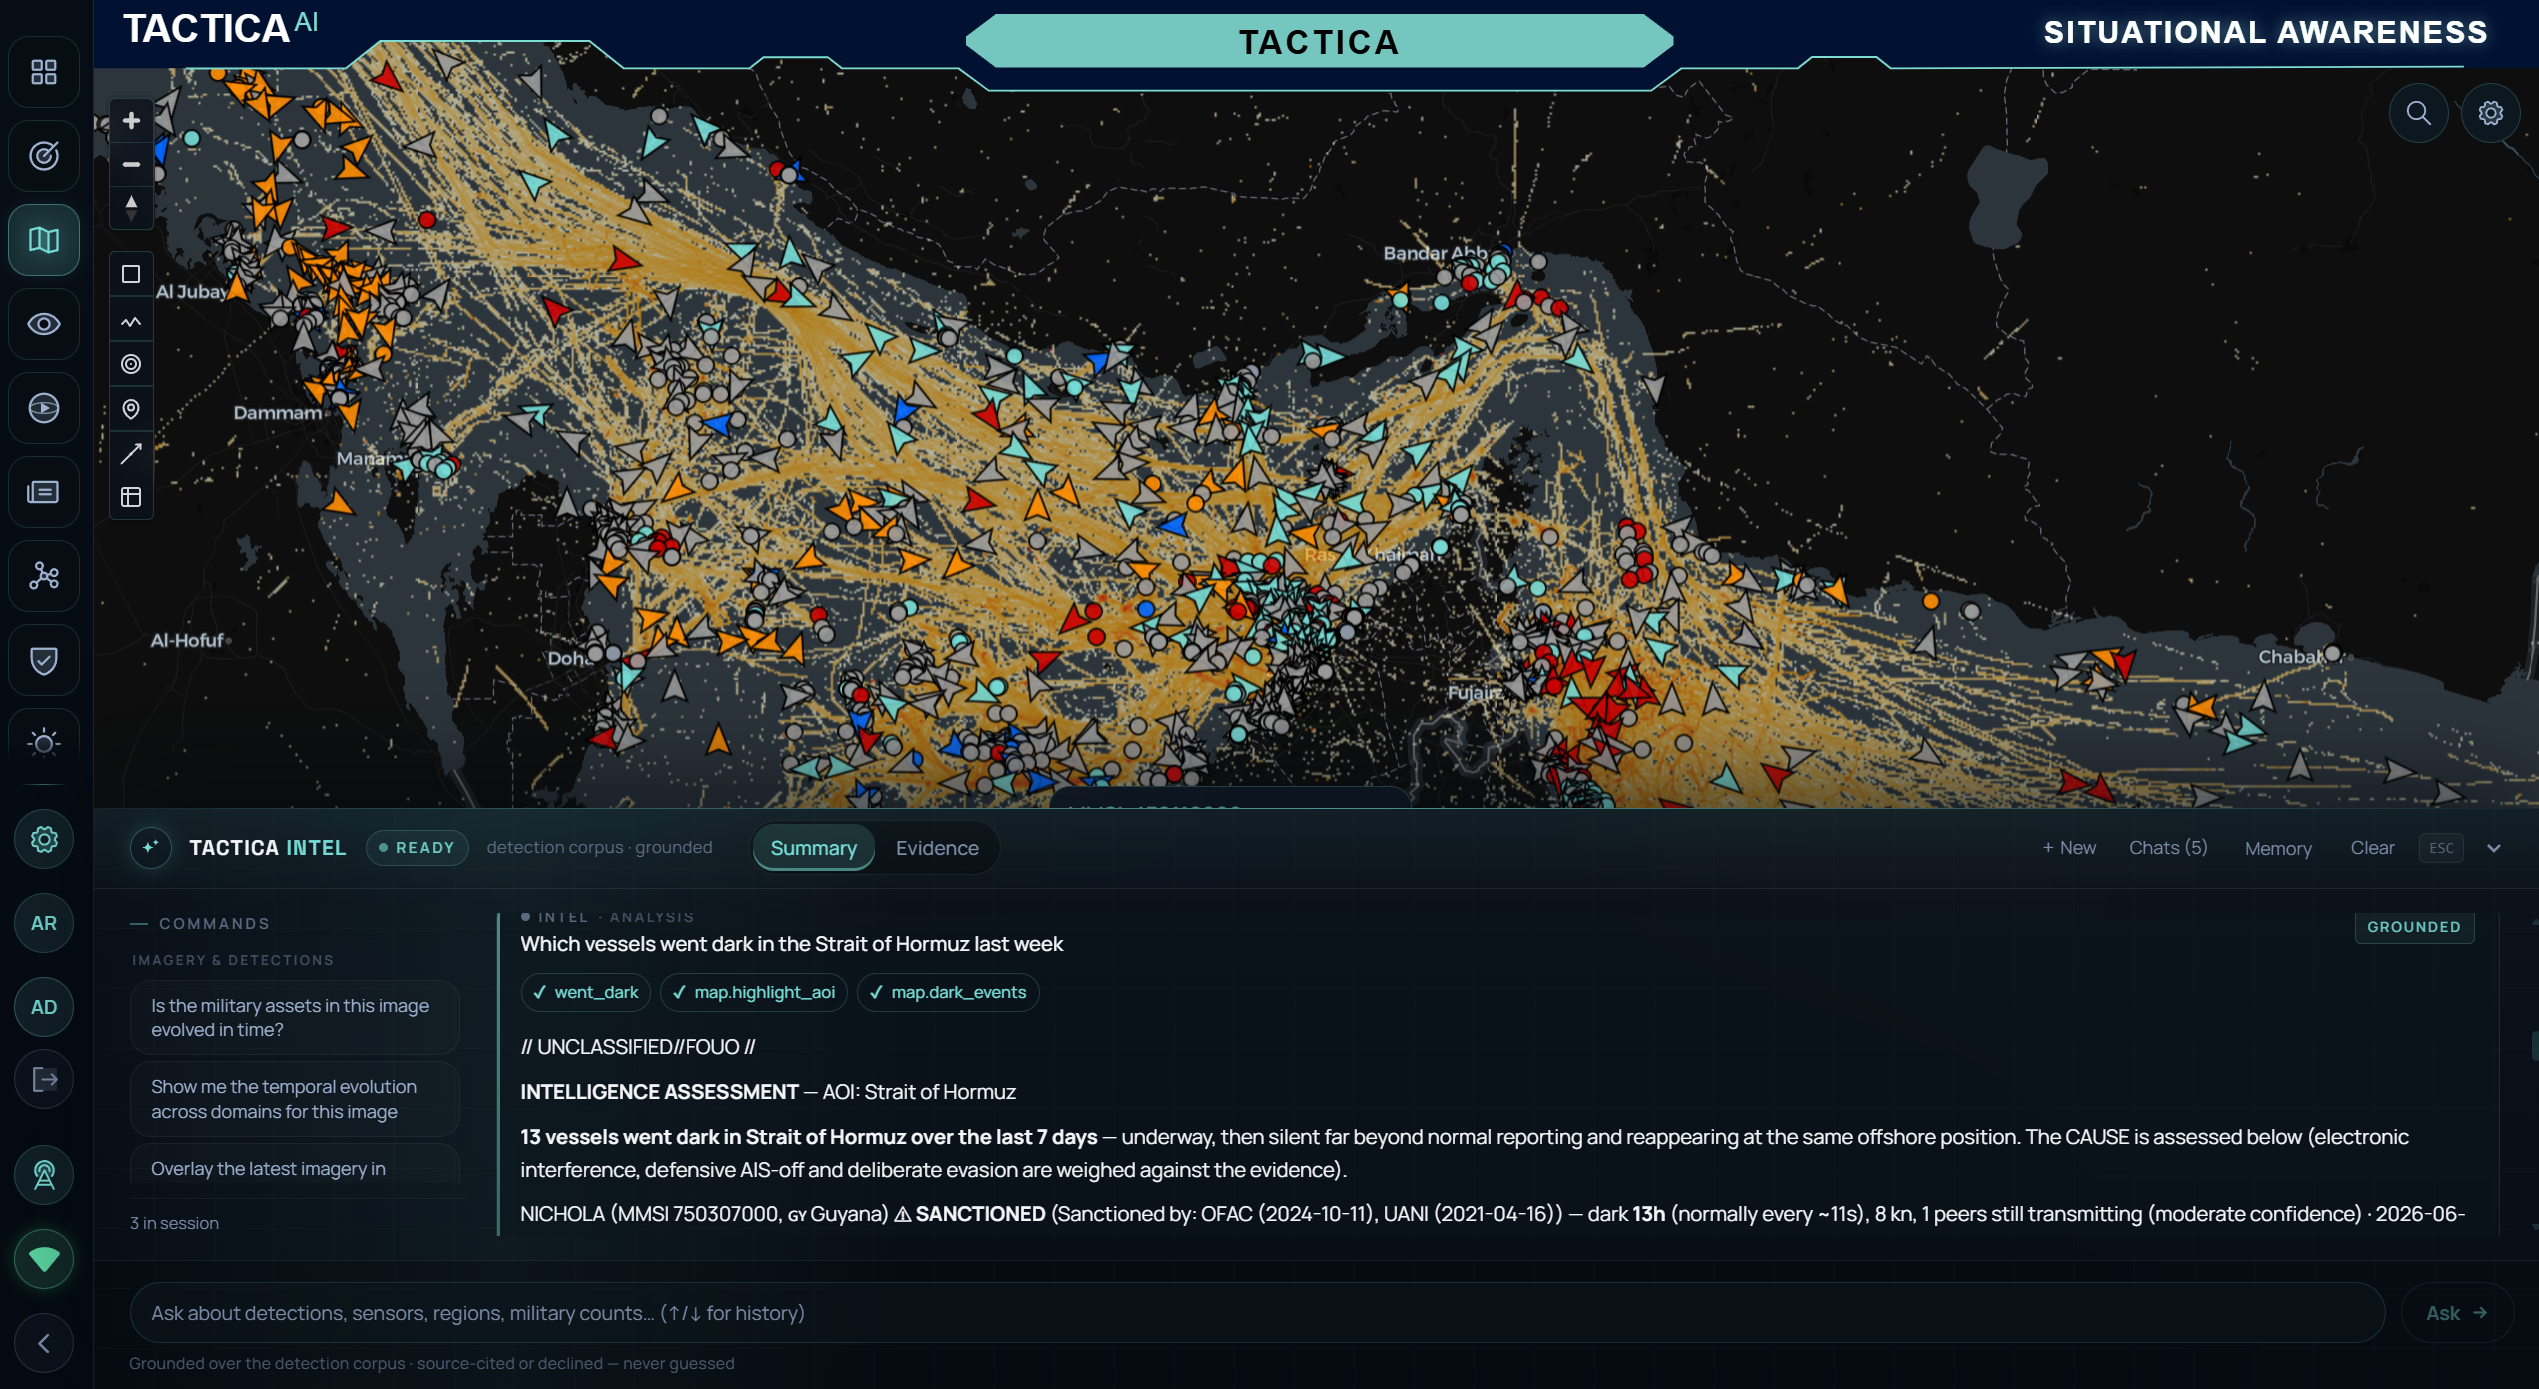Image resolution: width=2539 pixels, height=1389 pixels.
Task: Click the NICHOLA vessel entry line
Action: click(x=1492, y=1214)
